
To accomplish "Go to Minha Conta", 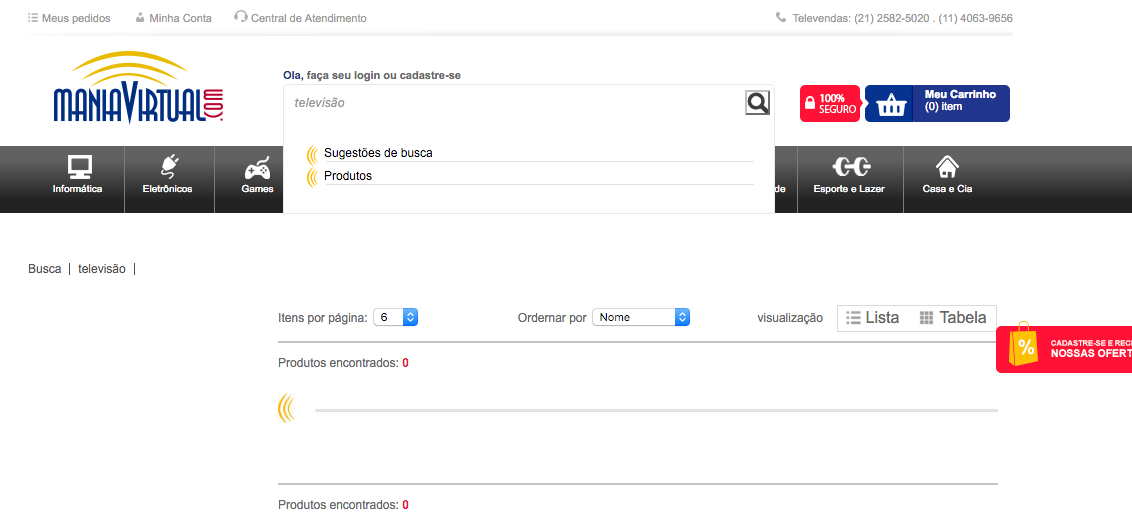I will 173,18.
